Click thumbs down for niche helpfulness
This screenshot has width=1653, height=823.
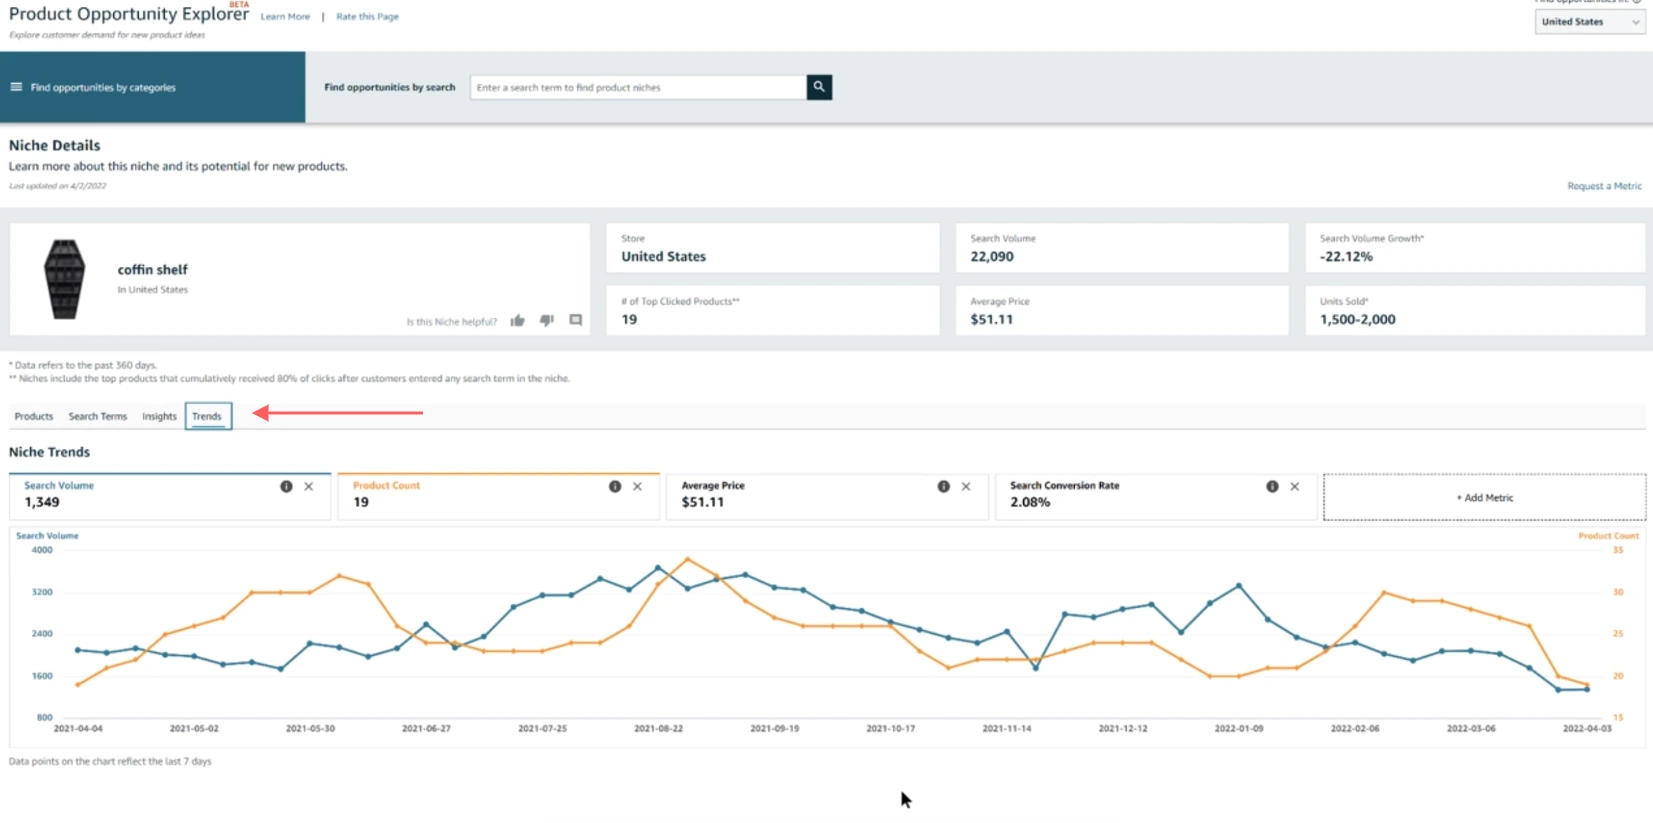[546, 321]
